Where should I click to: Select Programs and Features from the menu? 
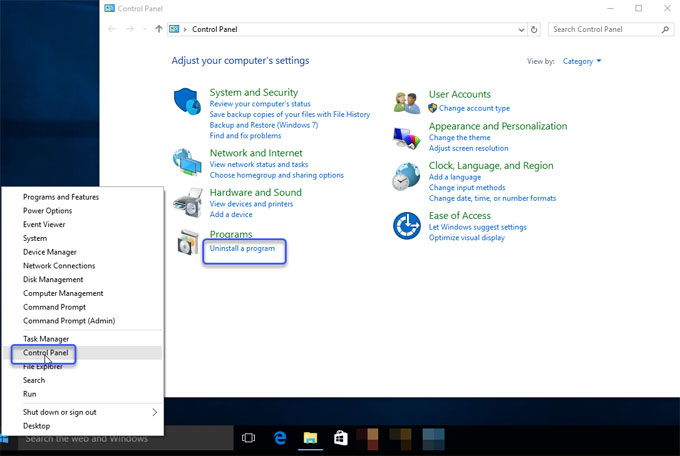[61, 197]
